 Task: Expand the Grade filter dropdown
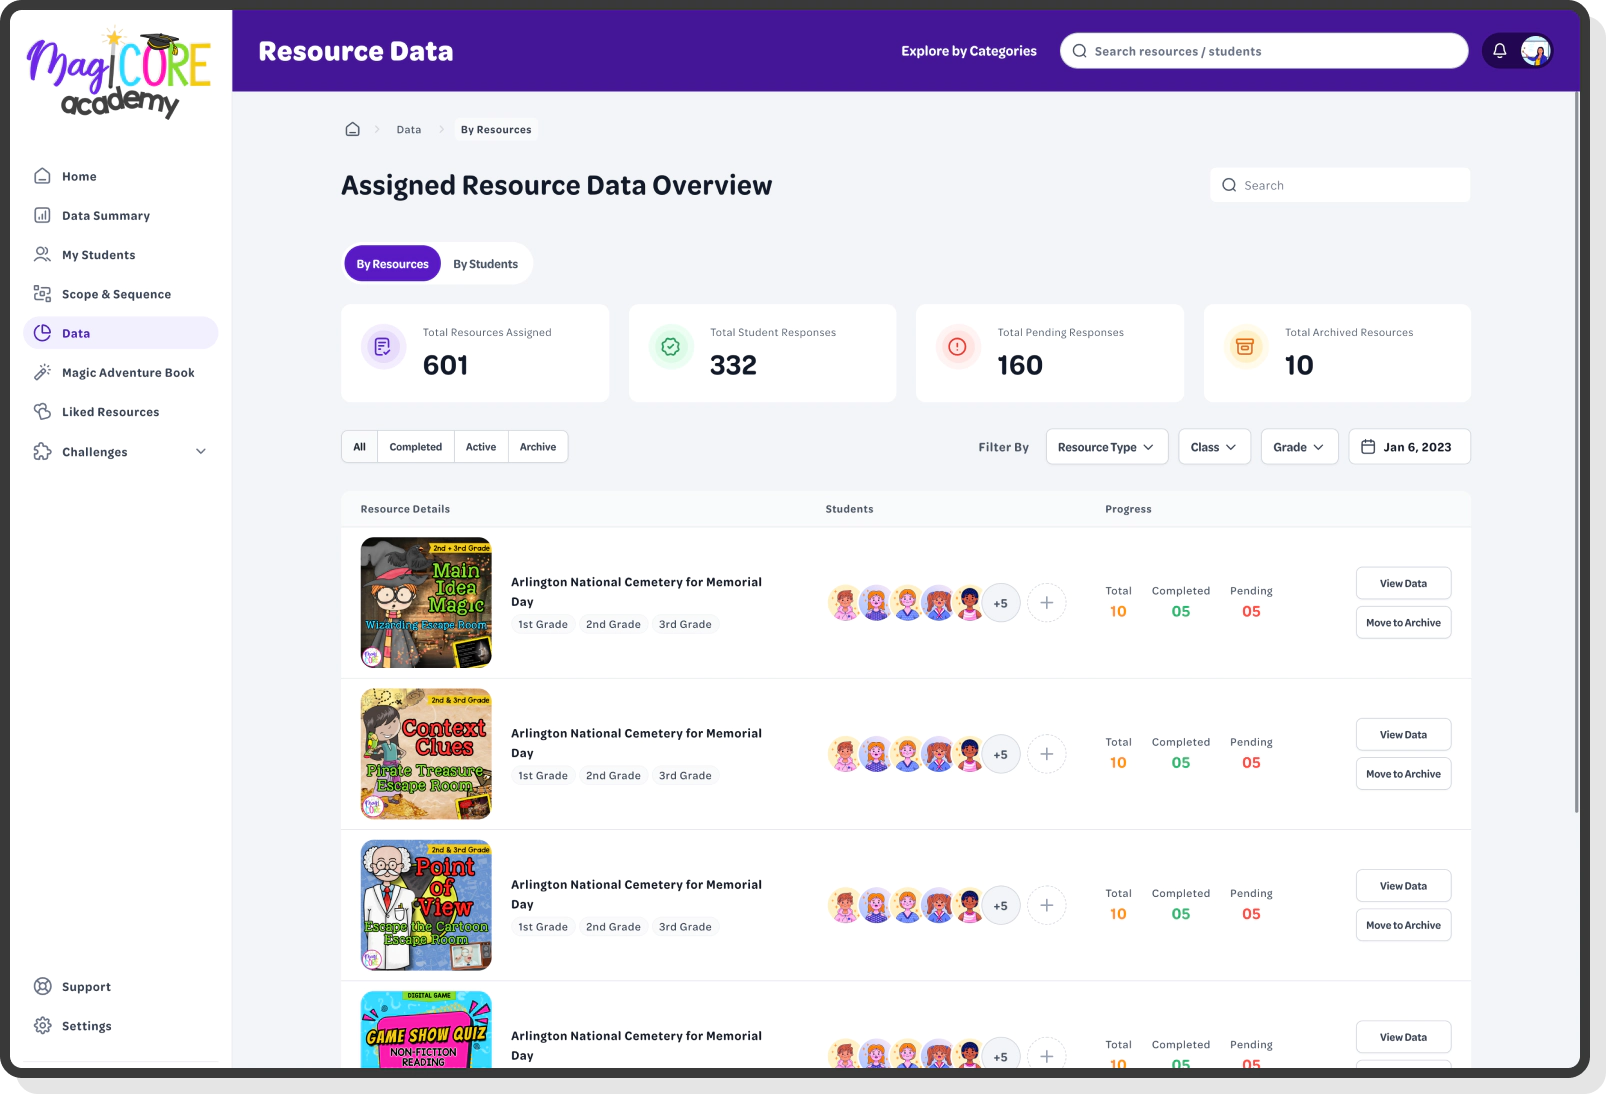click(1299, 446)
